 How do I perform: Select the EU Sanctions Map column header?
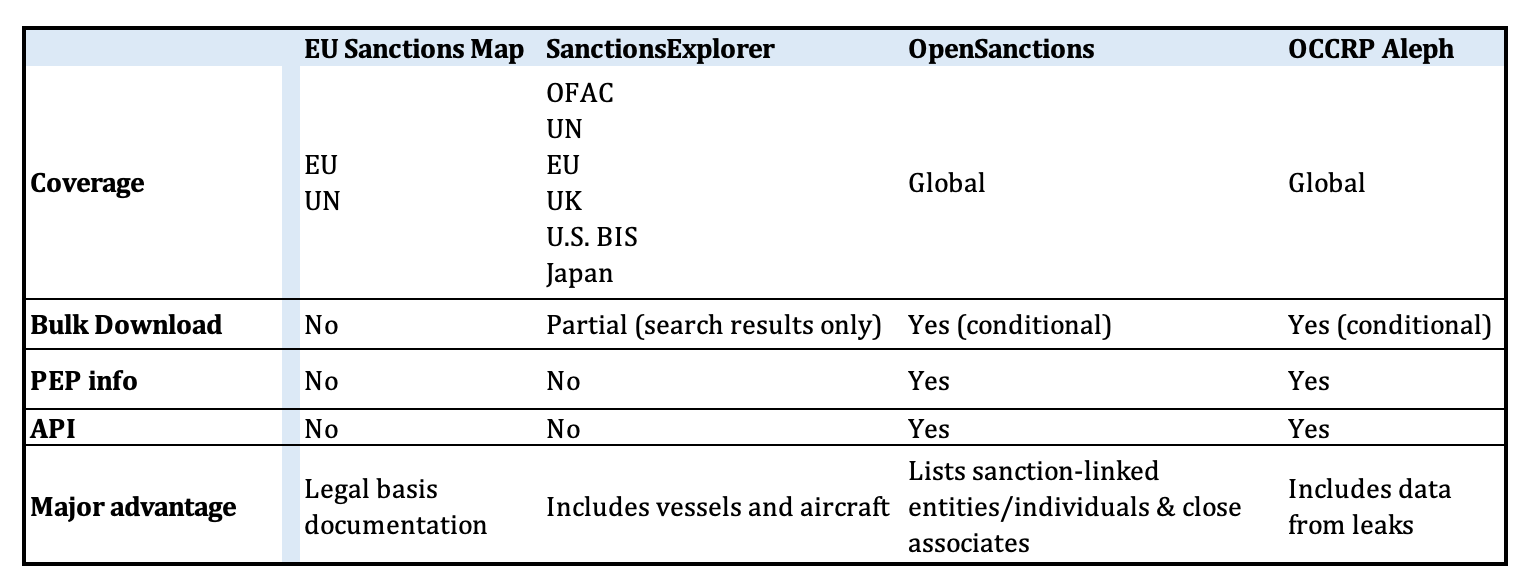(414, 48)
